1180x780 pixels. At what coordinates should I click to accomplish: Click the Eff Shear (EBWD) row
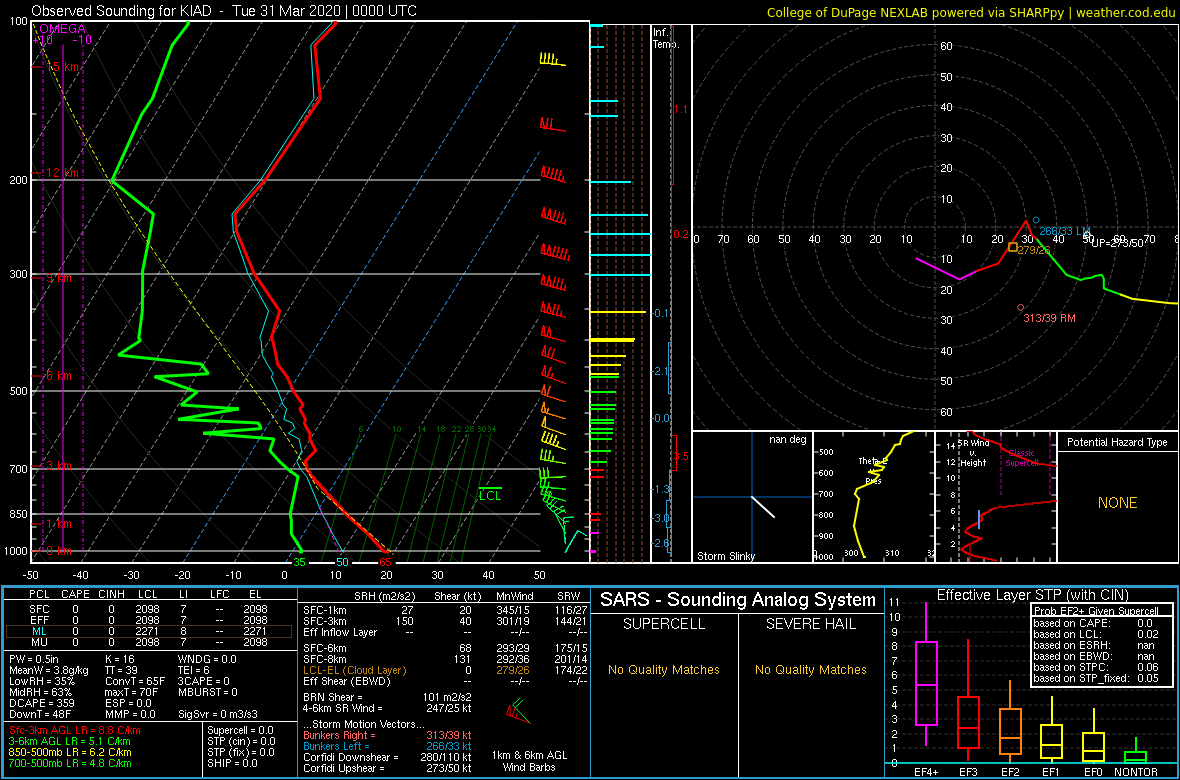(445, 681)
